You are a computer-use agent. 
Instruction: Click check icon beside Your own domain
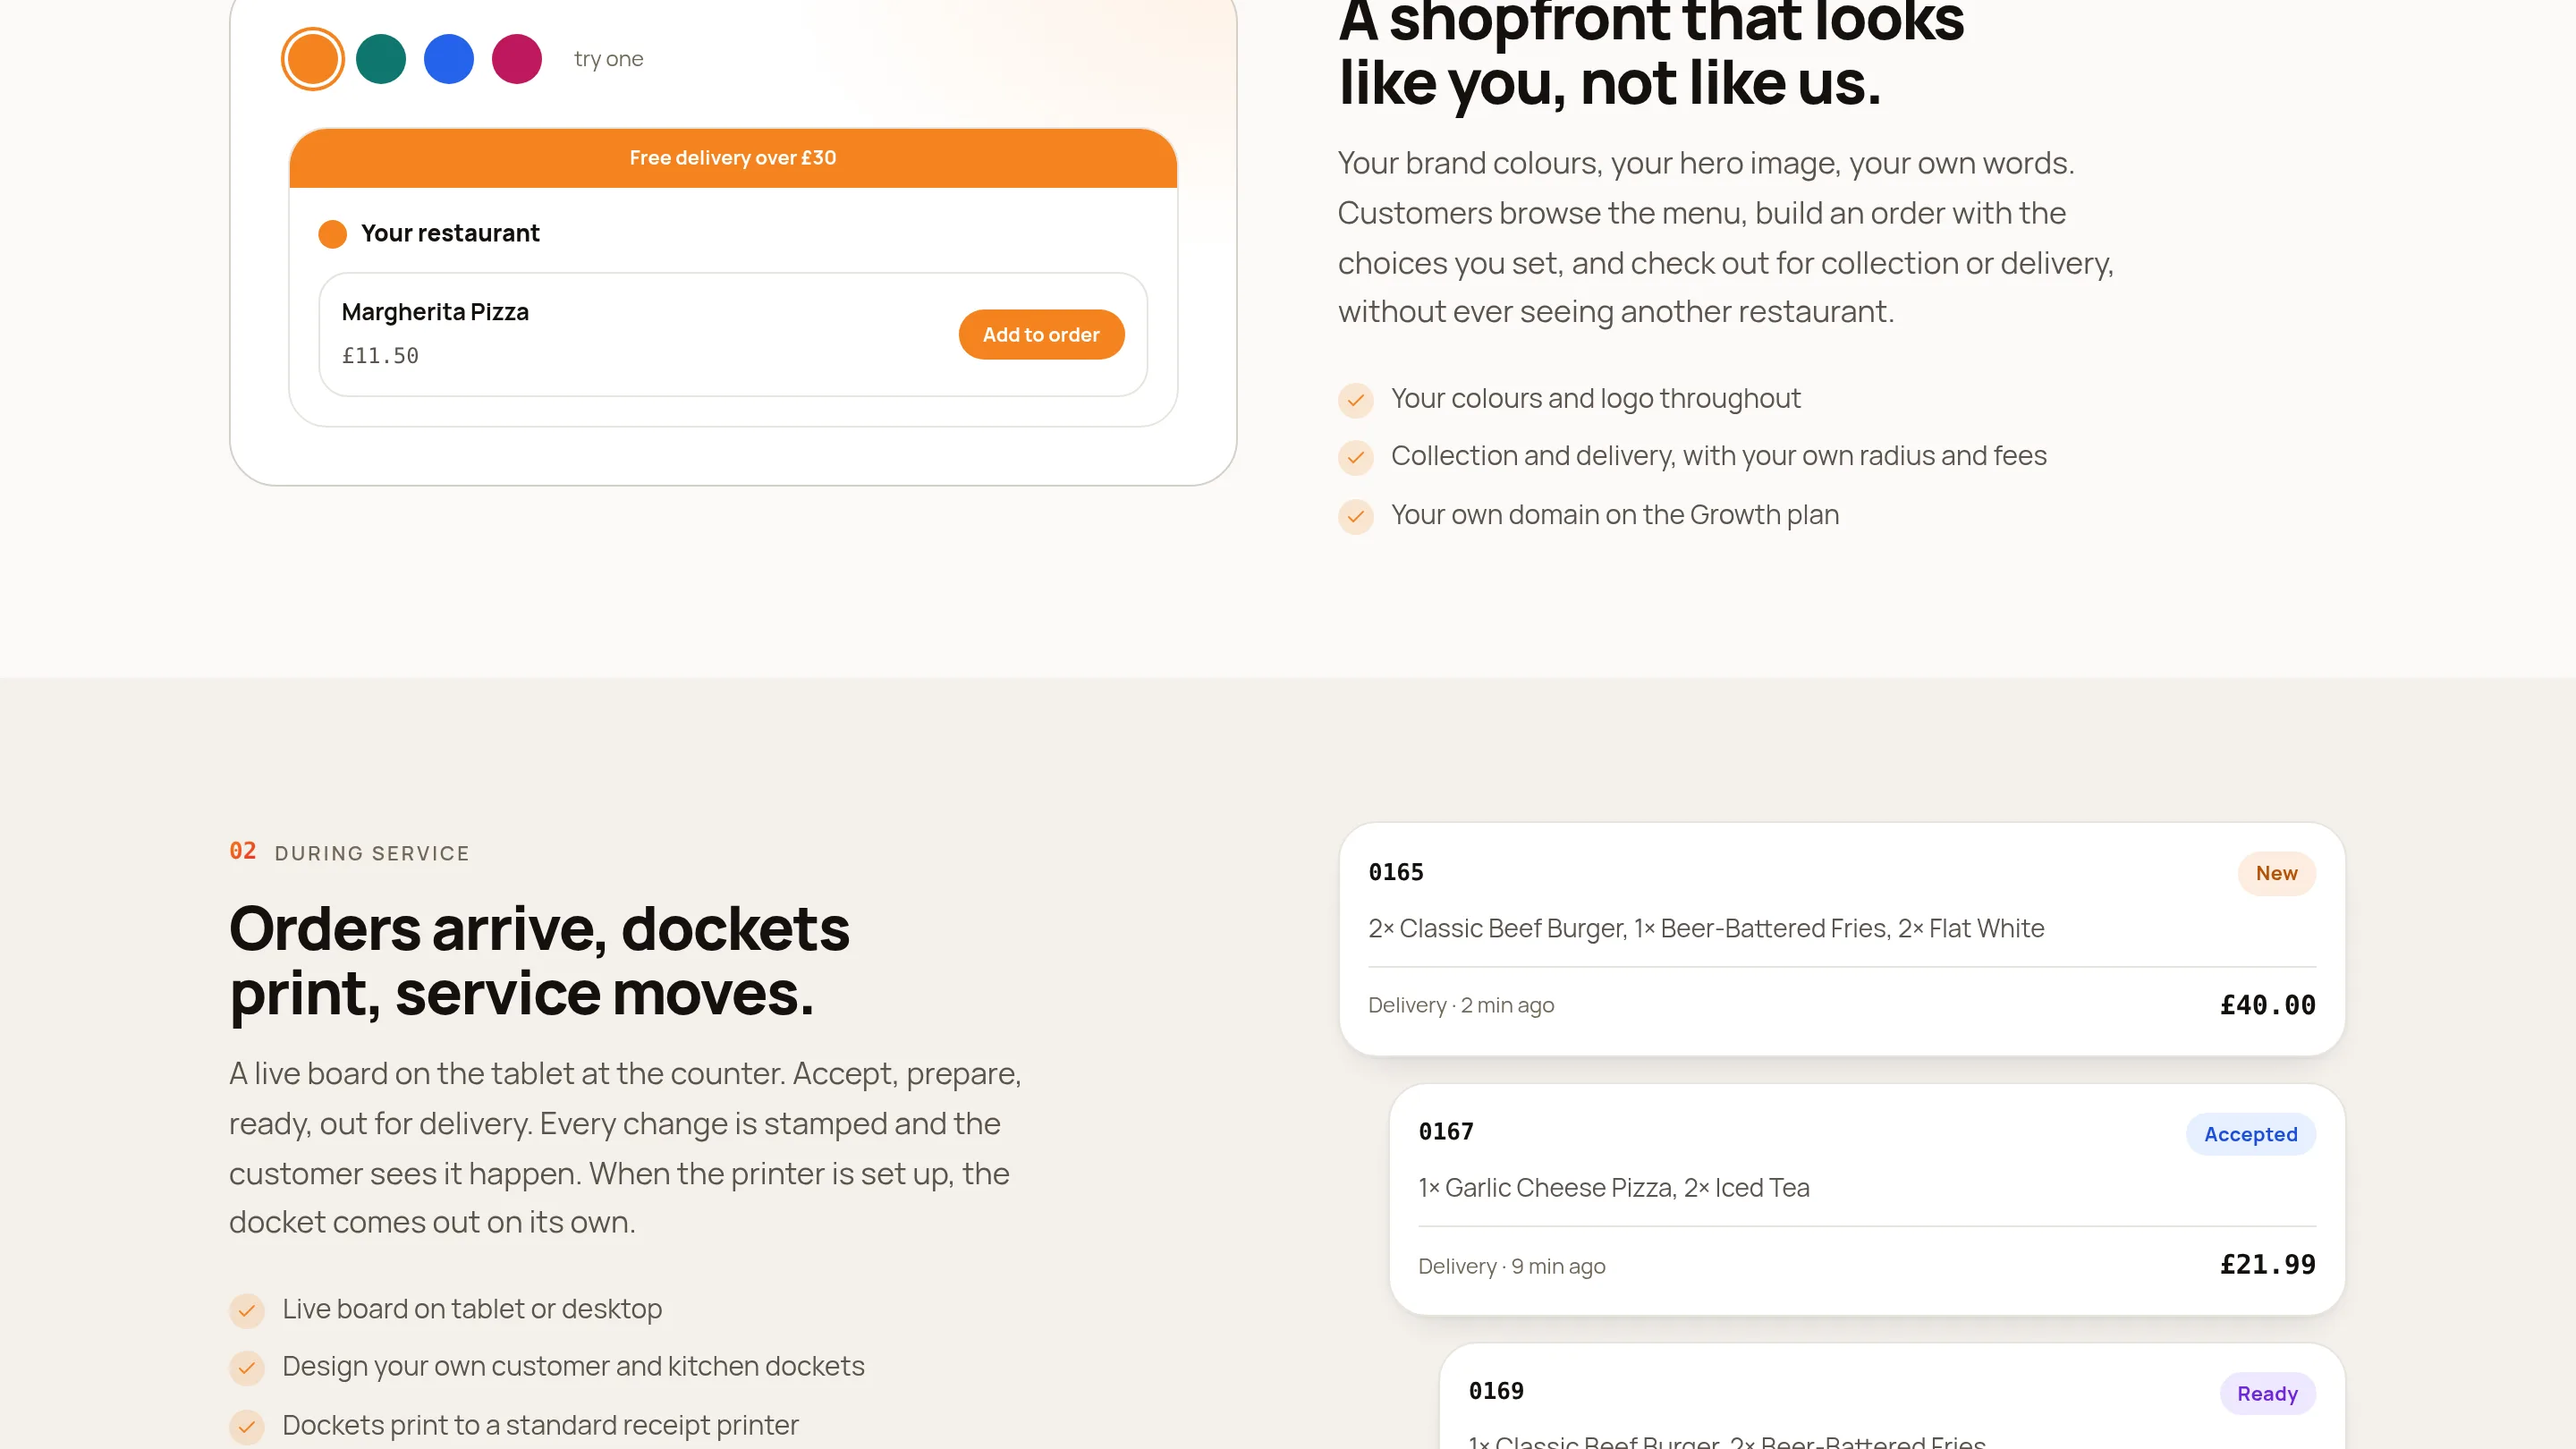[1356, 516]
